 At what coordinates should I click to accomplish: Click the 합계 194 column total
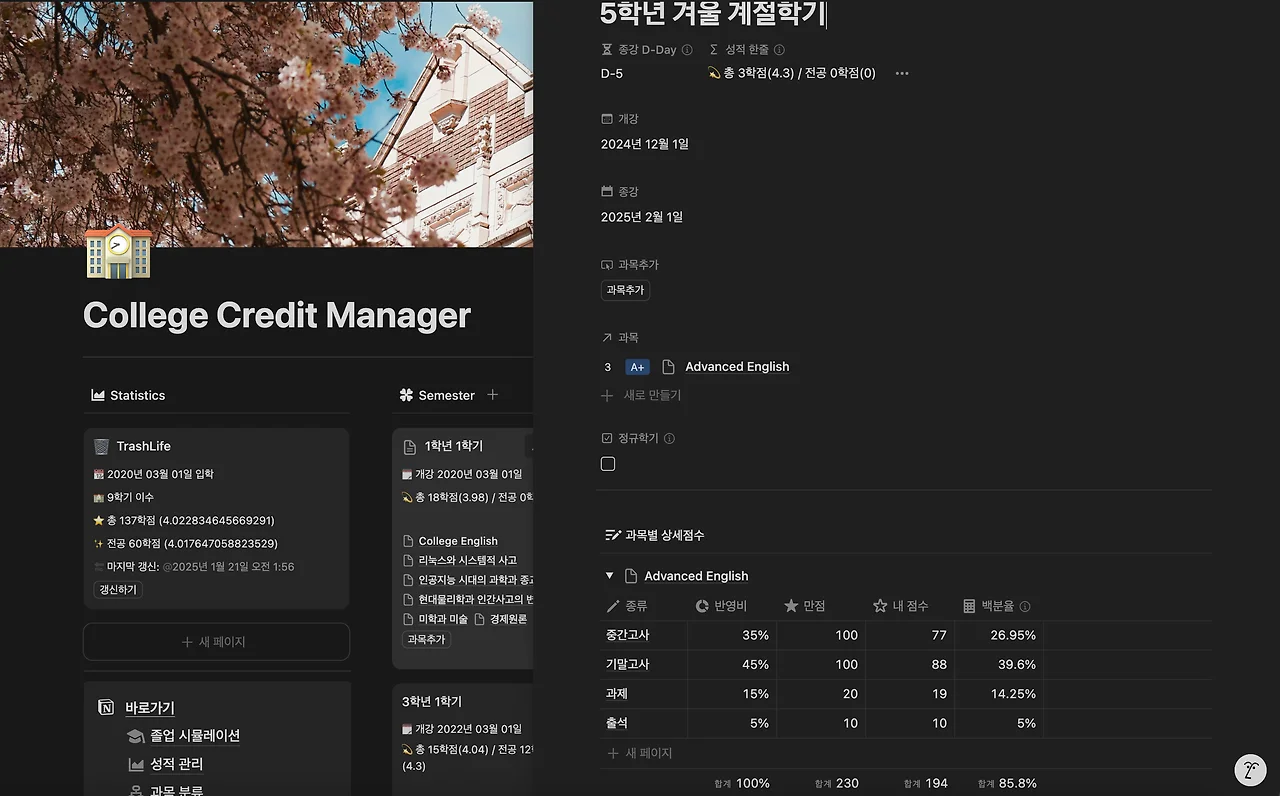coord(925,783)
